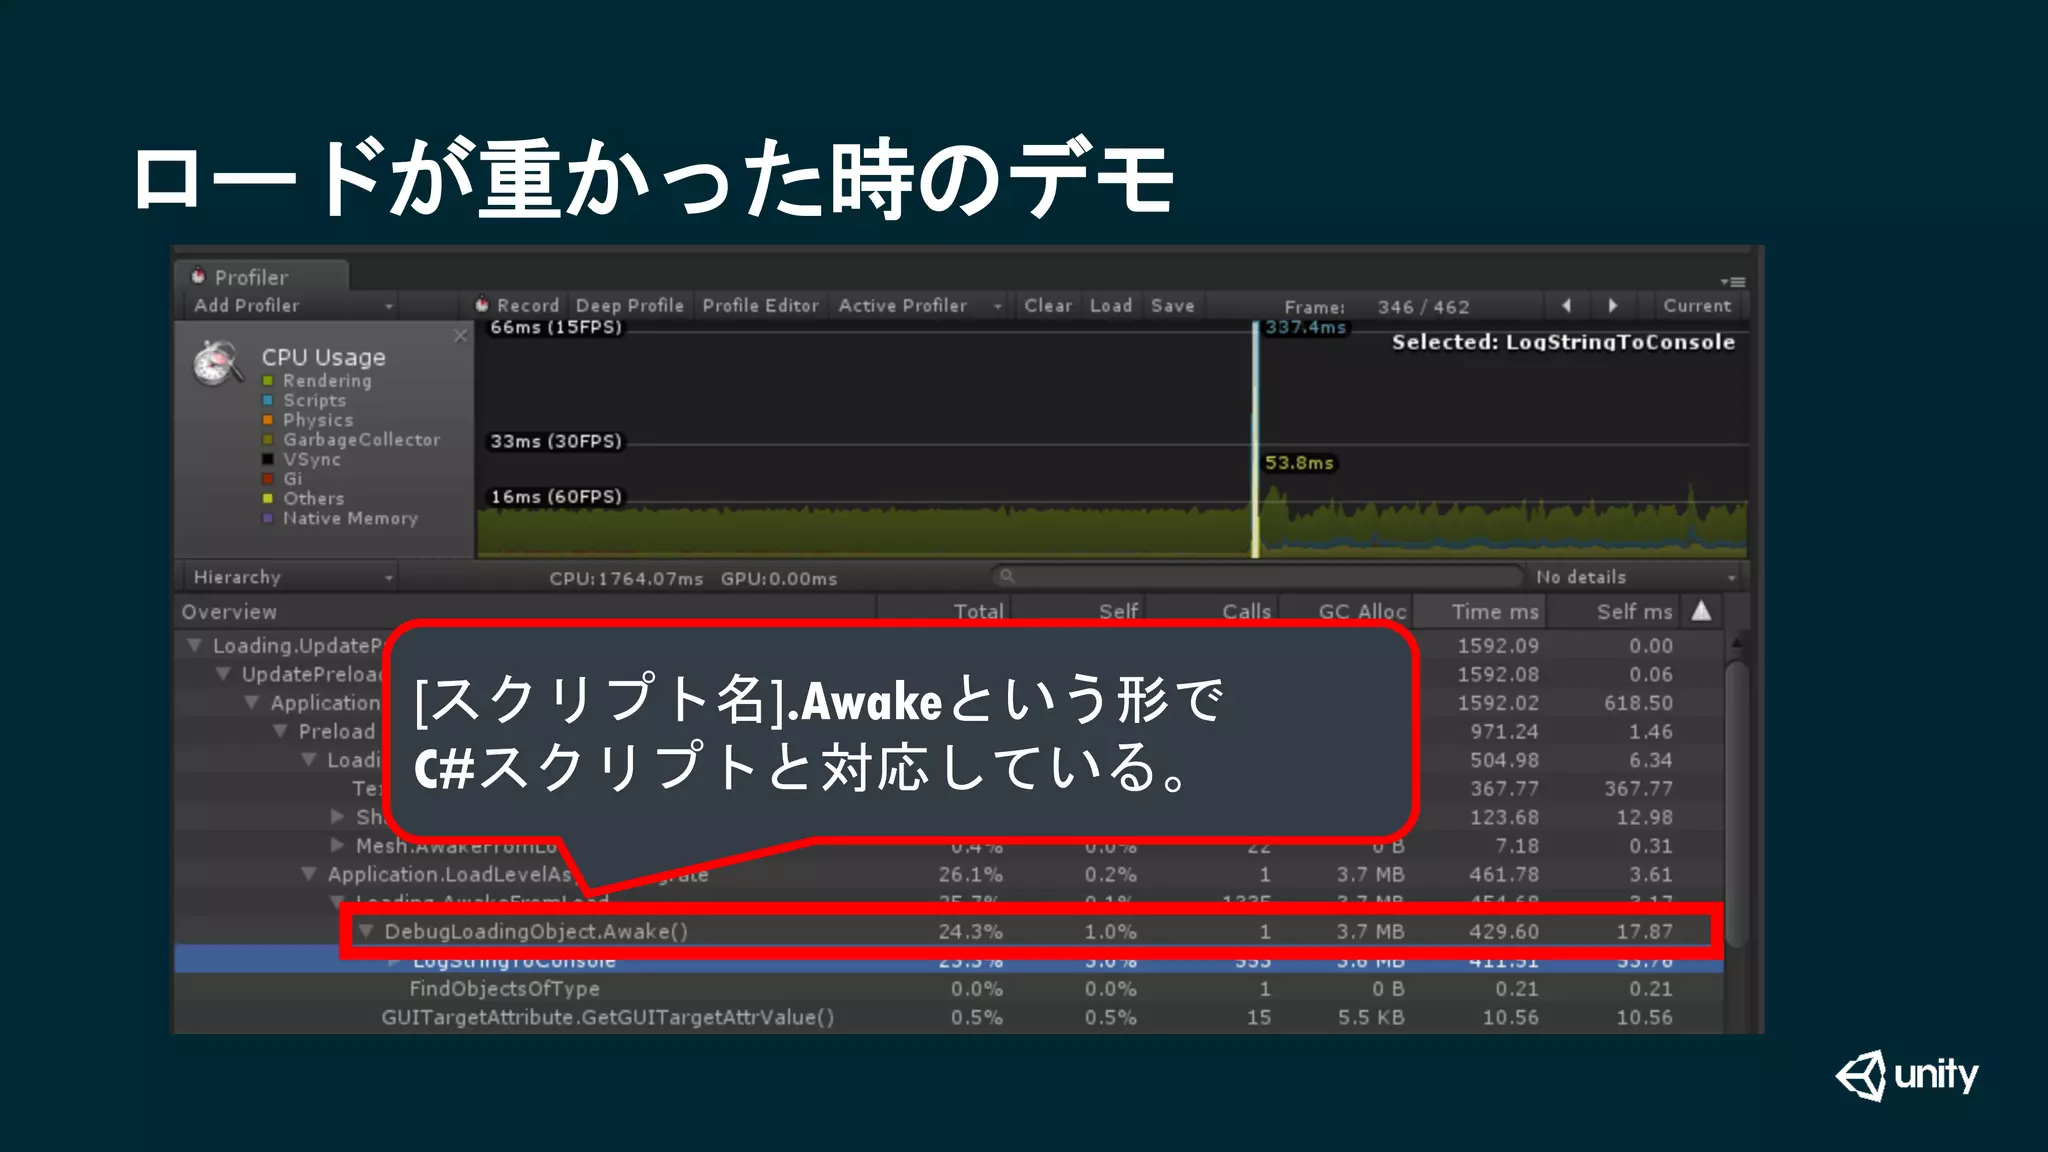
Task: Select the Profiler tab
Action: click(262, 277)
